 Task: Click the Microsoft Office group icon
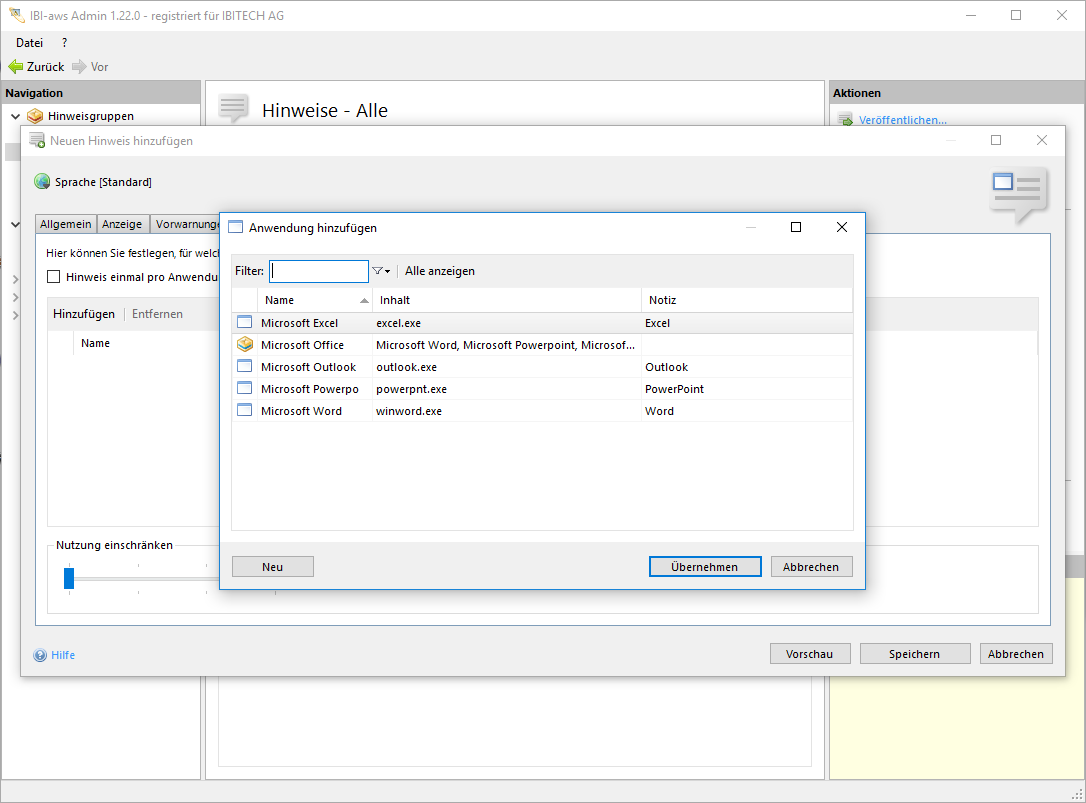245,345
